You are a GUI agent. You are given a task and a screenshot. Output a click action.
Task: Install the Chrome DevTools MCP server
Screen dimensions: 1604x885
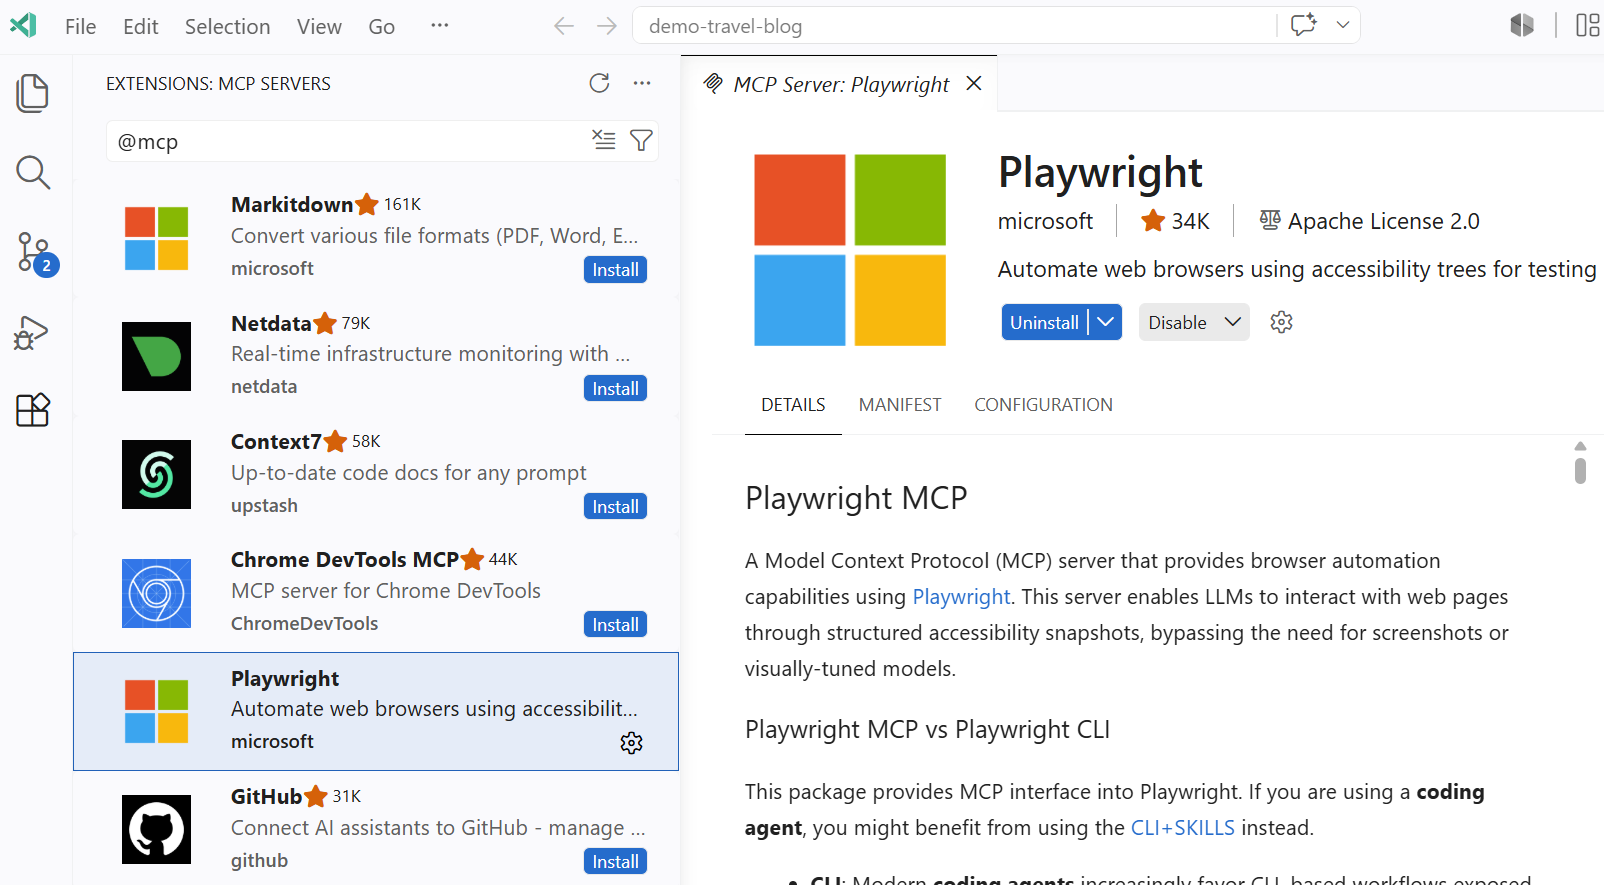pyautogui.click(x=615, y=625)
